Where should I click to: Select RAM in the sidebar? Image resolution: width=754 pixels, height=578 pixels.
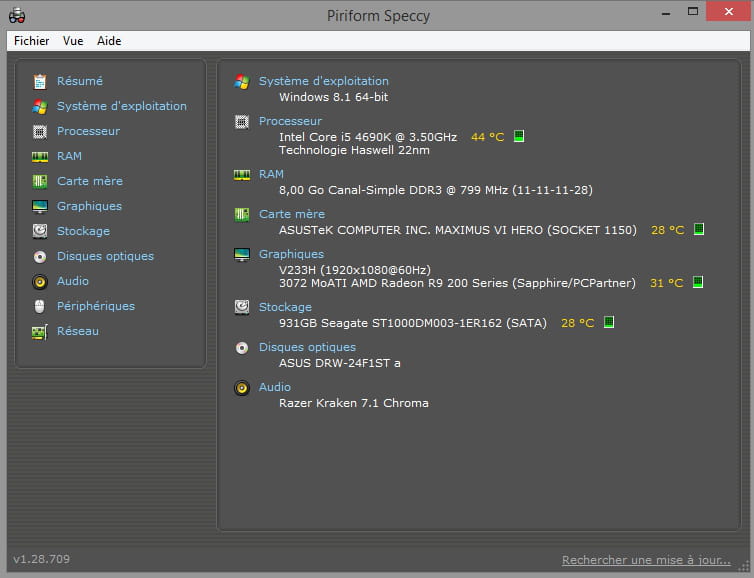pyautogui.click(x=69, y=156)
